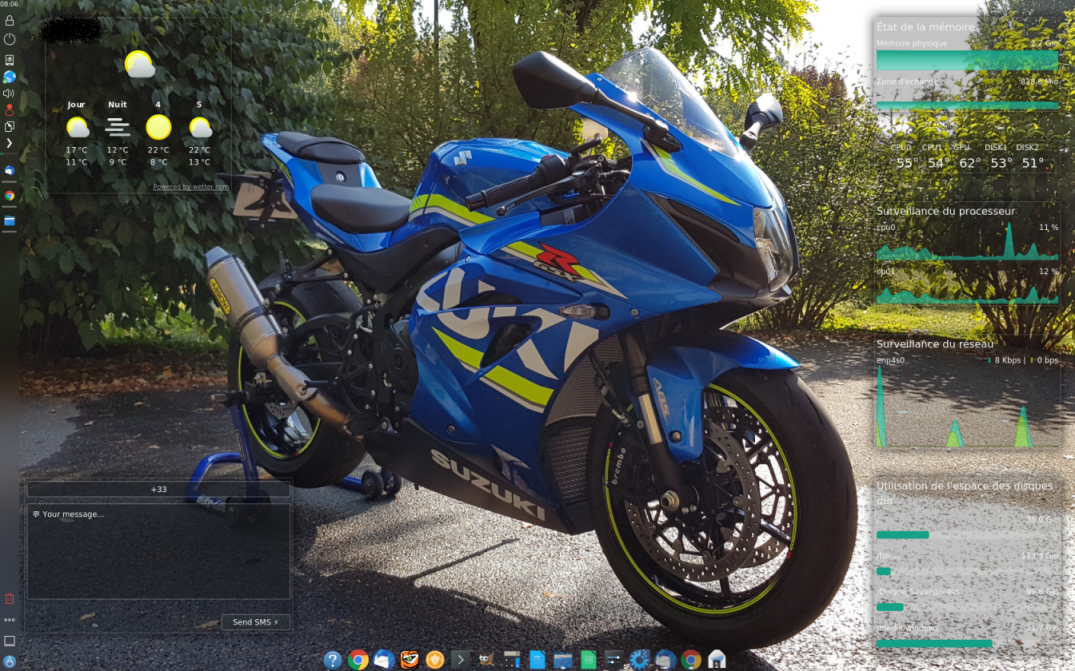Open the volume speaker icon

click(10, 93)
